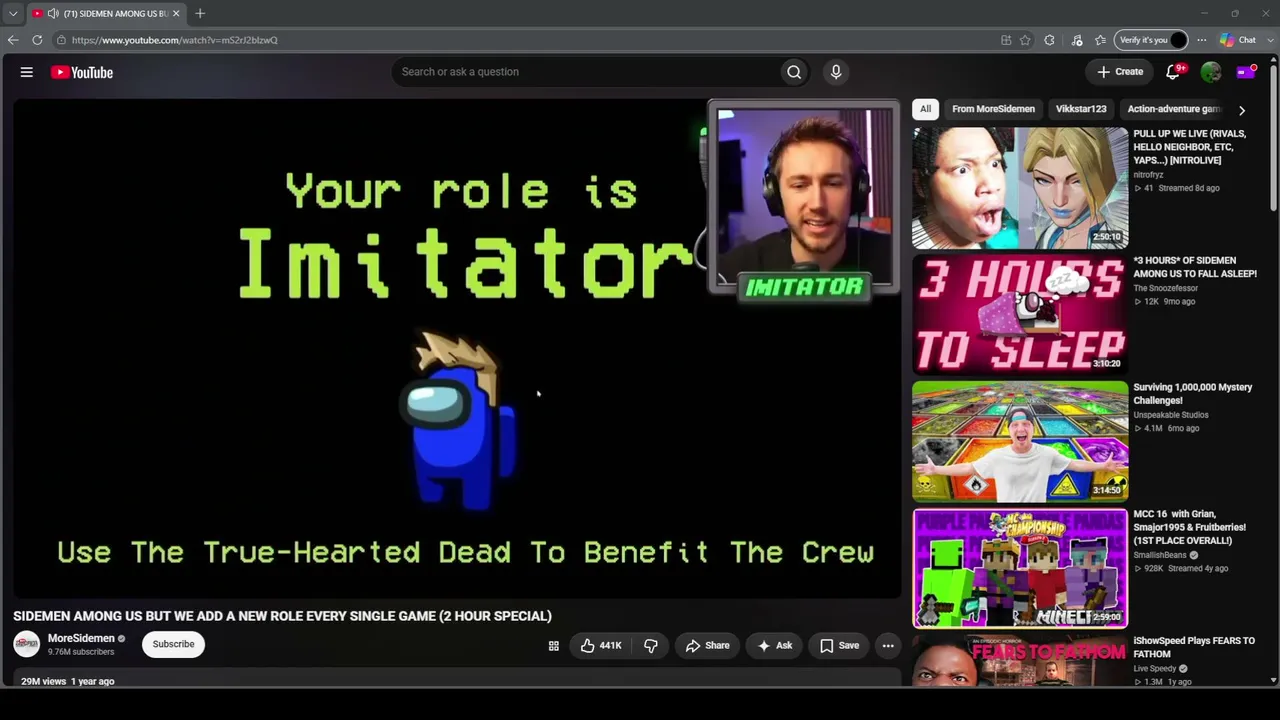Viewport: 1280px width, 720px height.
Task: Open the favorites list icon
Action: click(x=1101, y=40)
